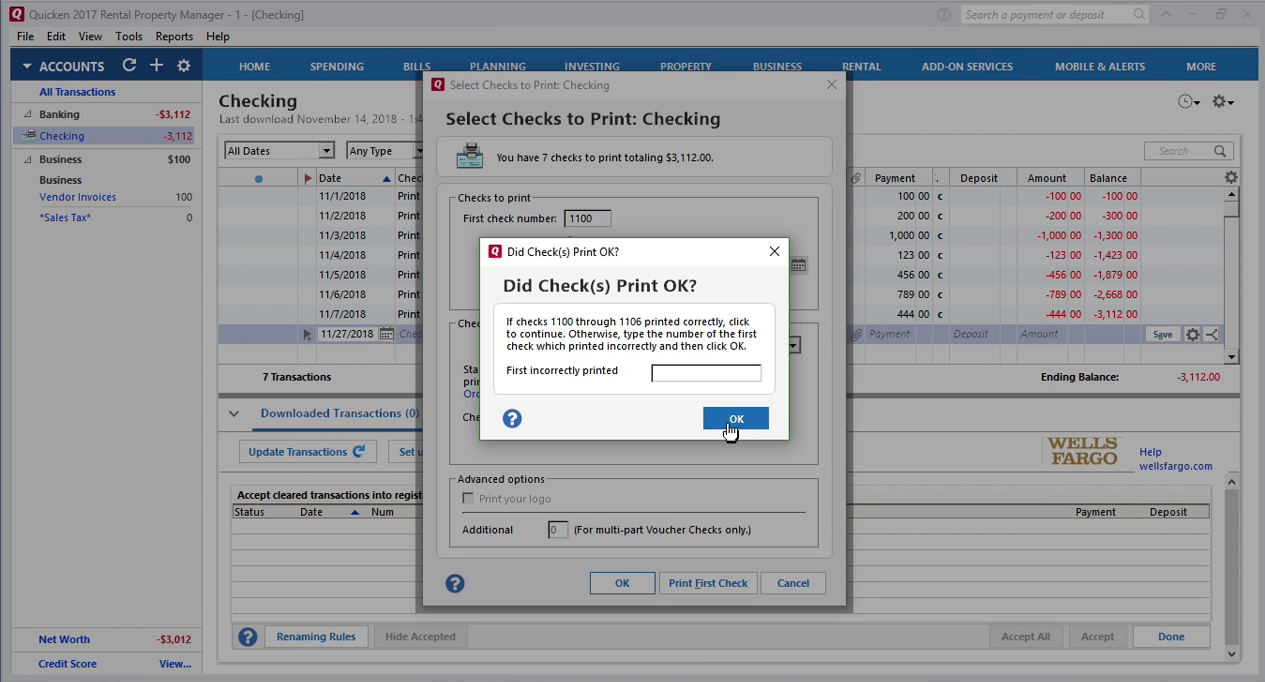1265x682 pixels.
Task: Click the attachment paperclip column header
Action: [856, 178]
